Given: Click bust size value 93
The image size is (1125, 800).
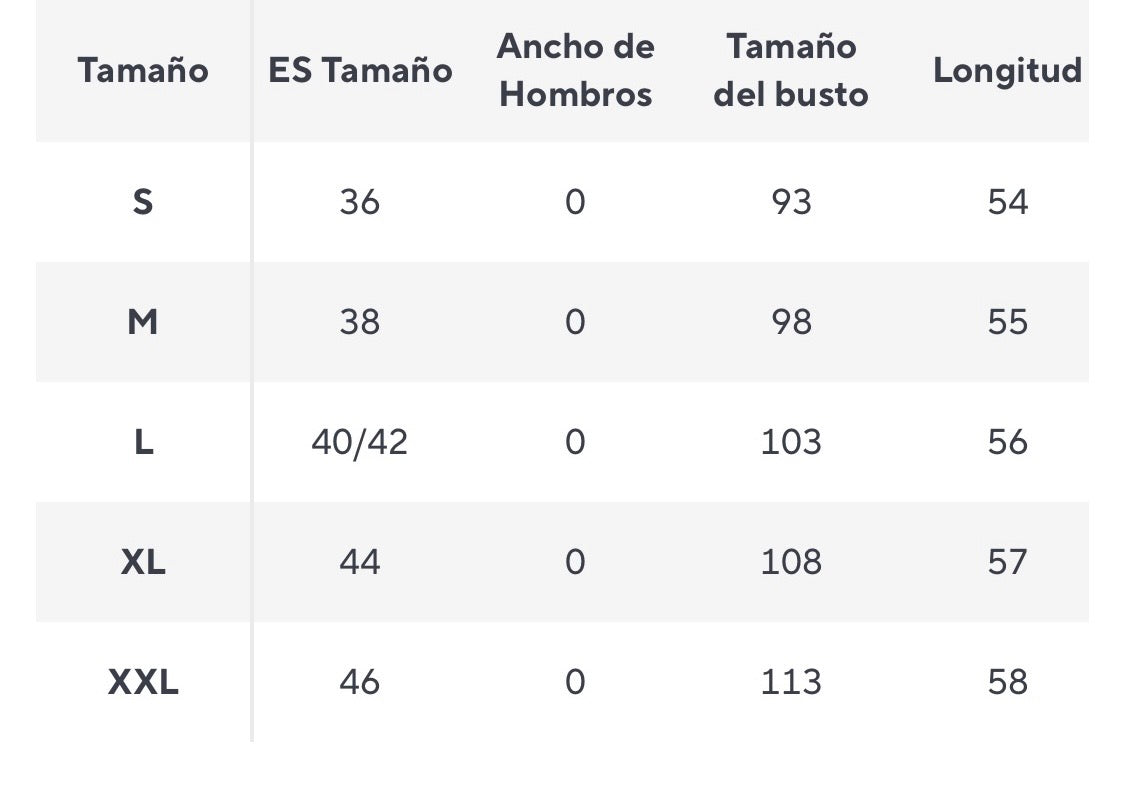Looking at the screenshot, I should tap(791, 202).
